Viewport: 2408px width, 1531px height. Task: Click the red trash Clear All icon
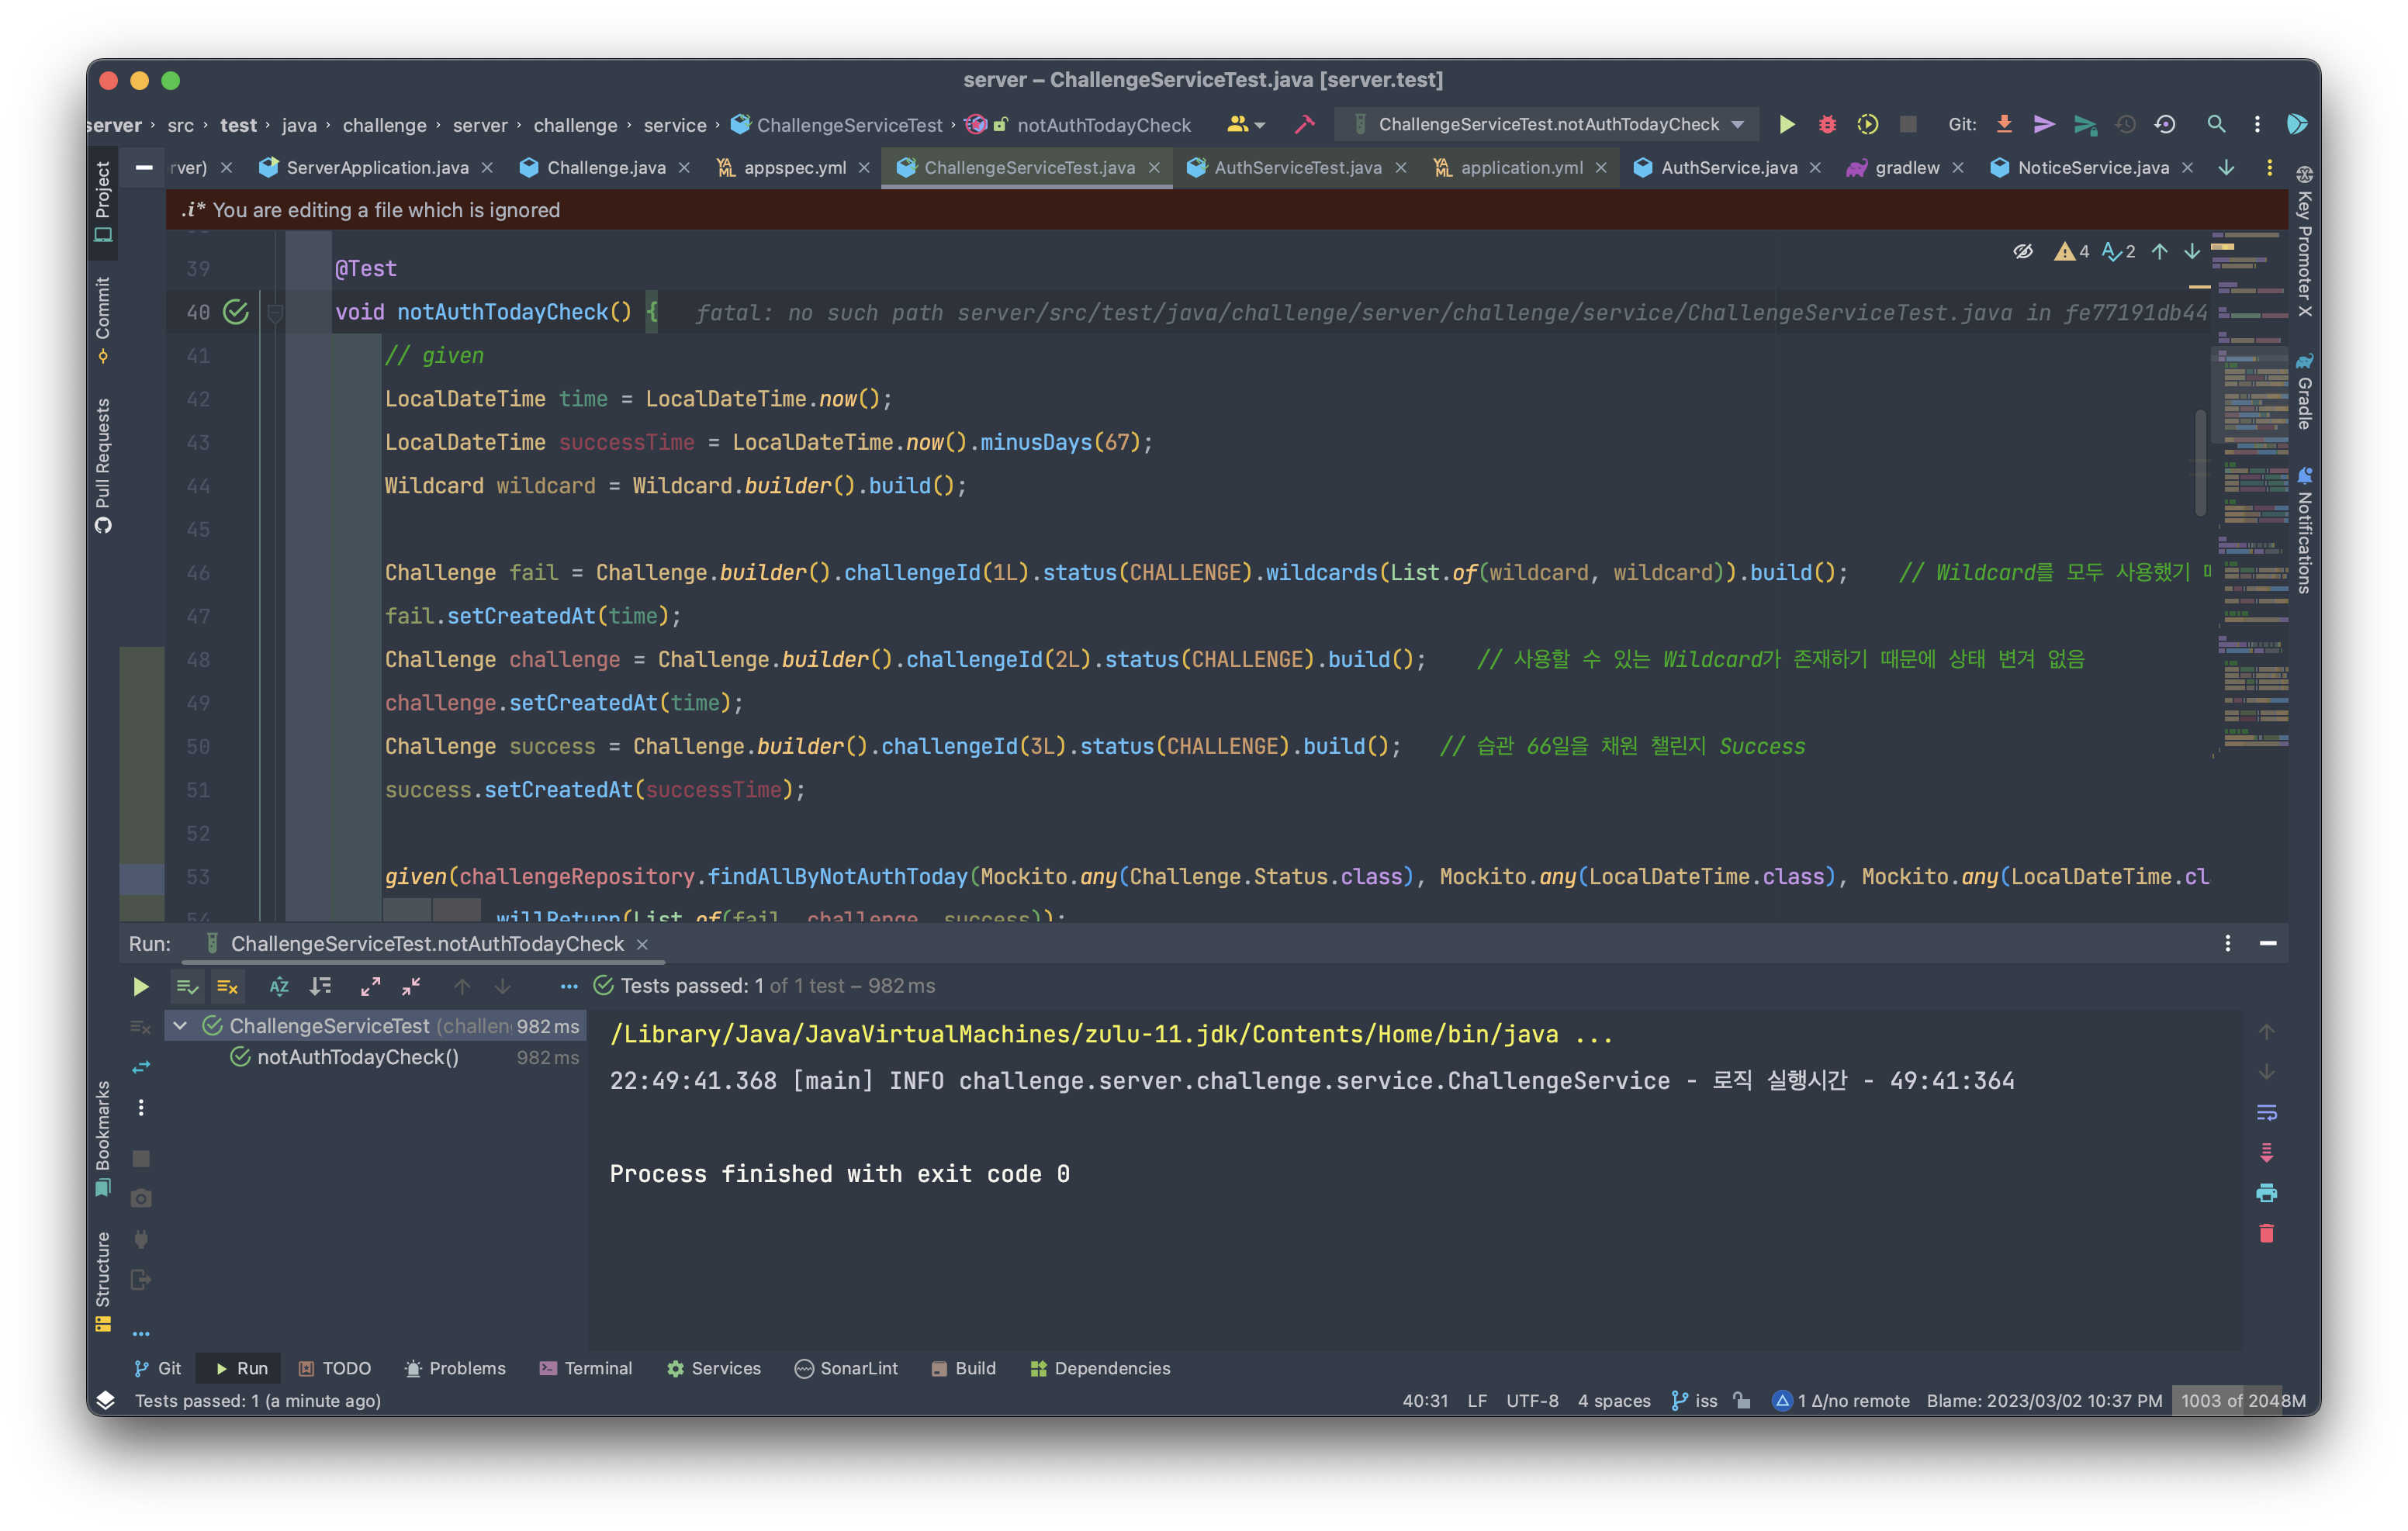point(2266,1234)
